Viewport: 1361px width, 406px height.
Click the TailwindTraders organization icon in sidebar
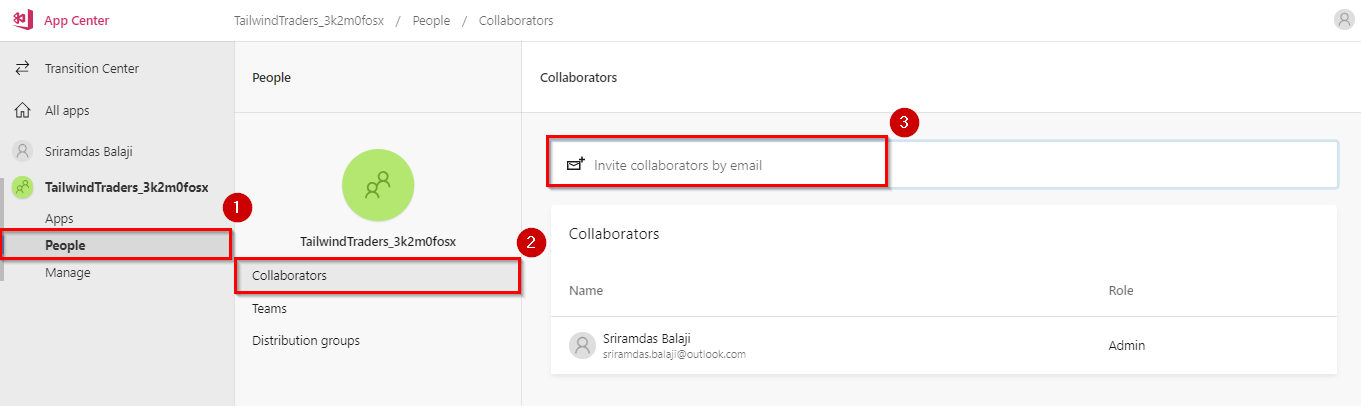pyautogui.click(x=22, y=187)
